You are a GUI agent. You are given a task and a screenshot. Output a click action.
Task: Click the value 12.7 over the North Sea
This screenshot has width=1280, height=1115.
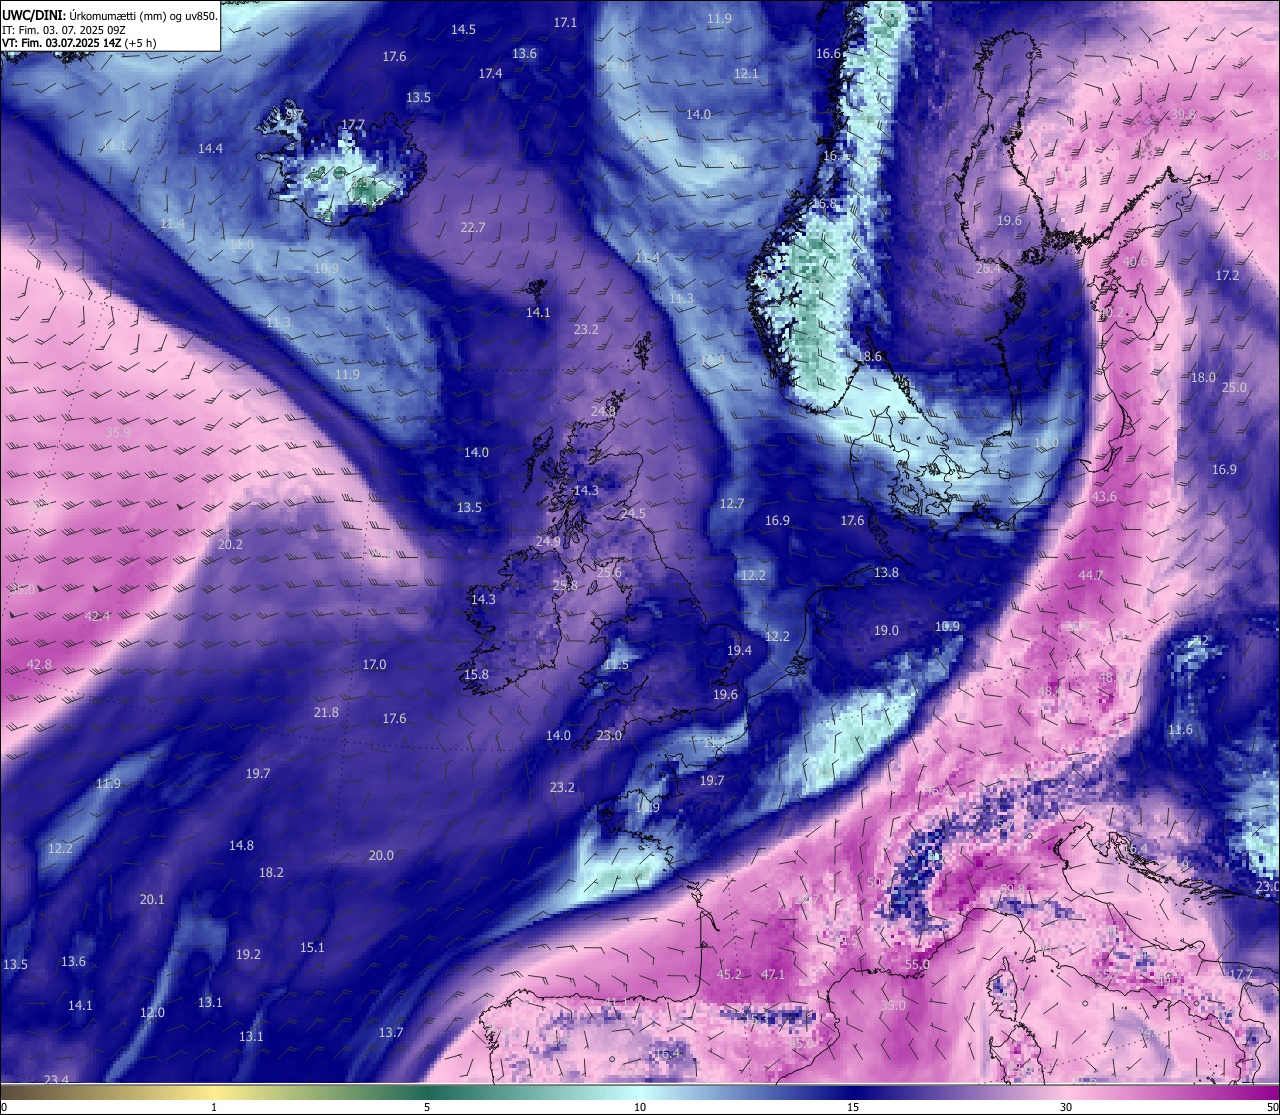coord(732,503)
